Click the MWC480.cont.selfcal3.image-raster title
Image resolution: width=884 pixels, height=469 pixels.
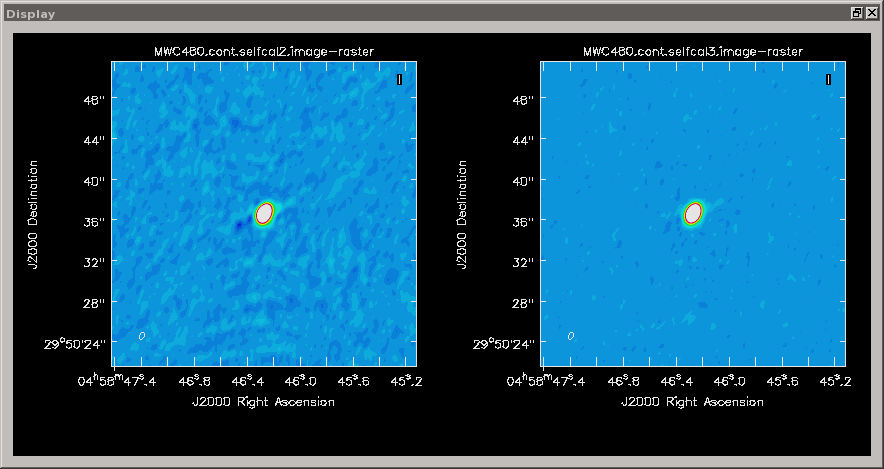coord(693,51)
